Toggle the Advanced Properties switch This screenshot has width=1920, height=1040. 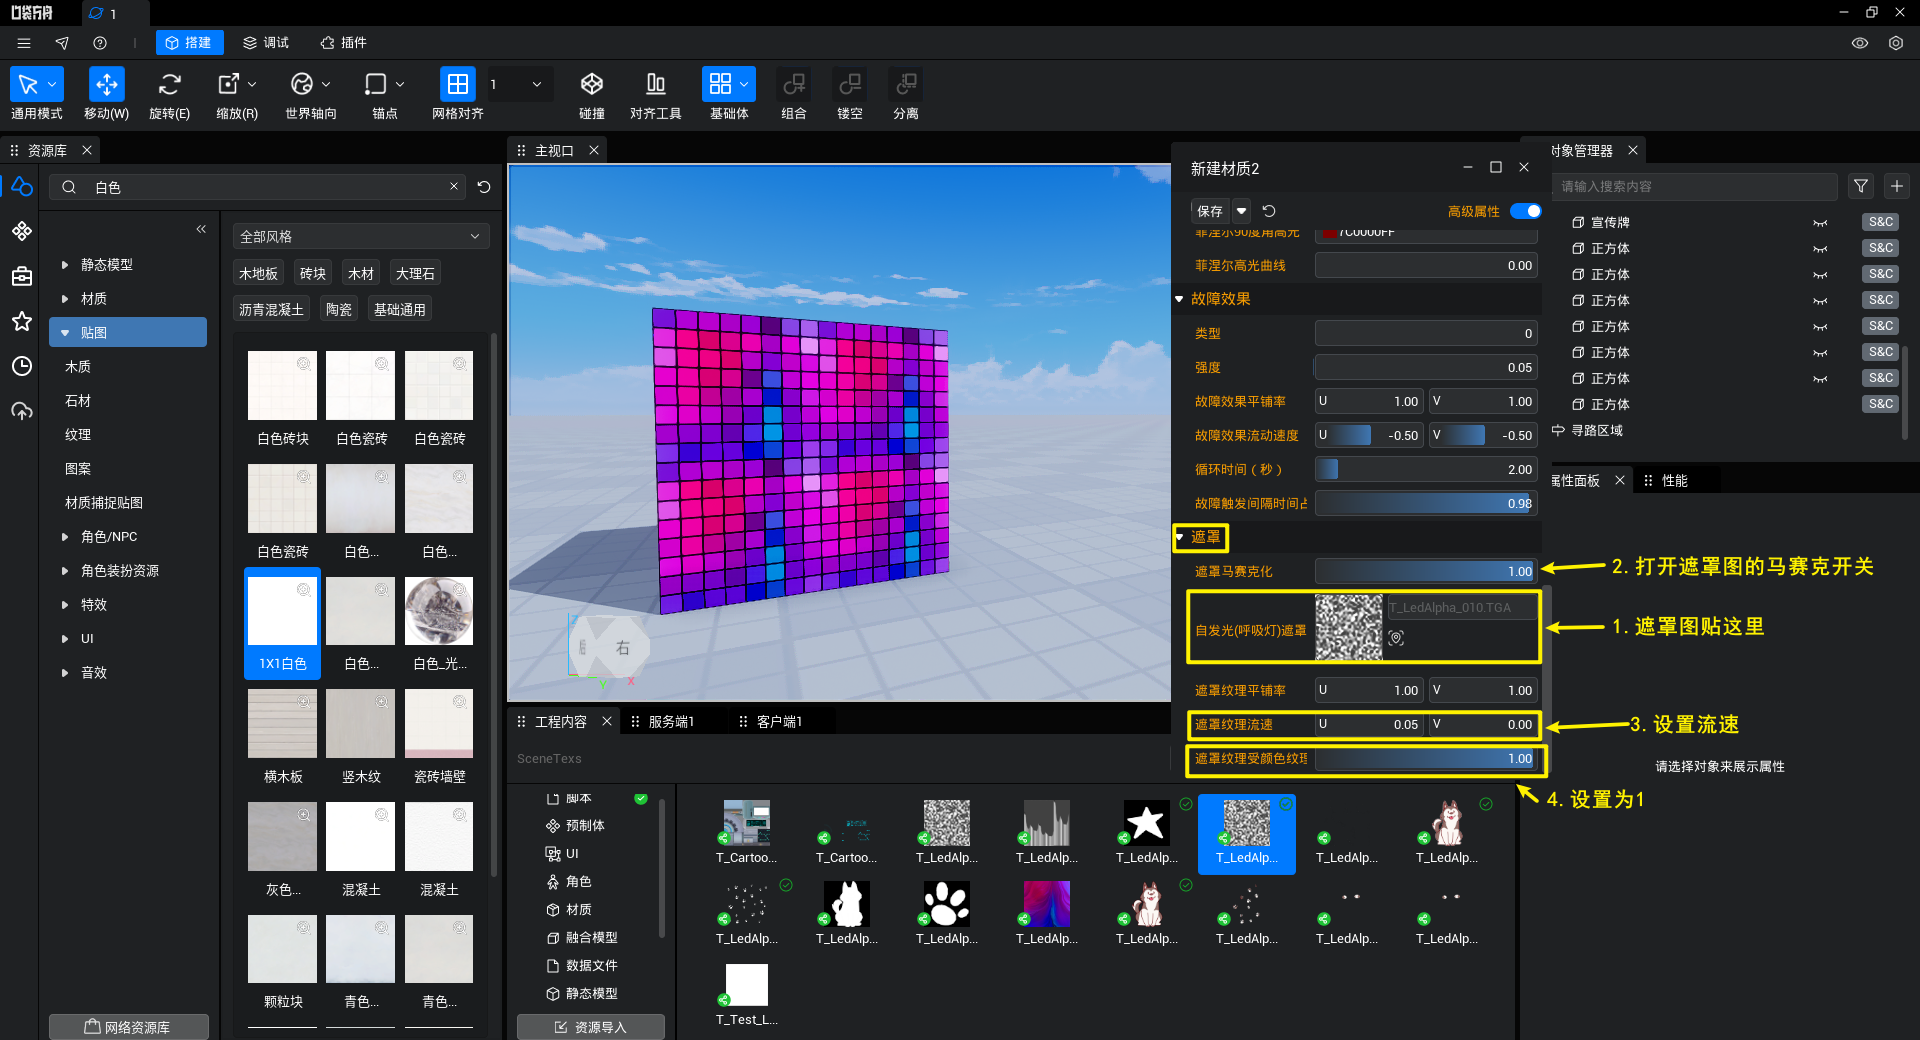[x=1525, y=211]
